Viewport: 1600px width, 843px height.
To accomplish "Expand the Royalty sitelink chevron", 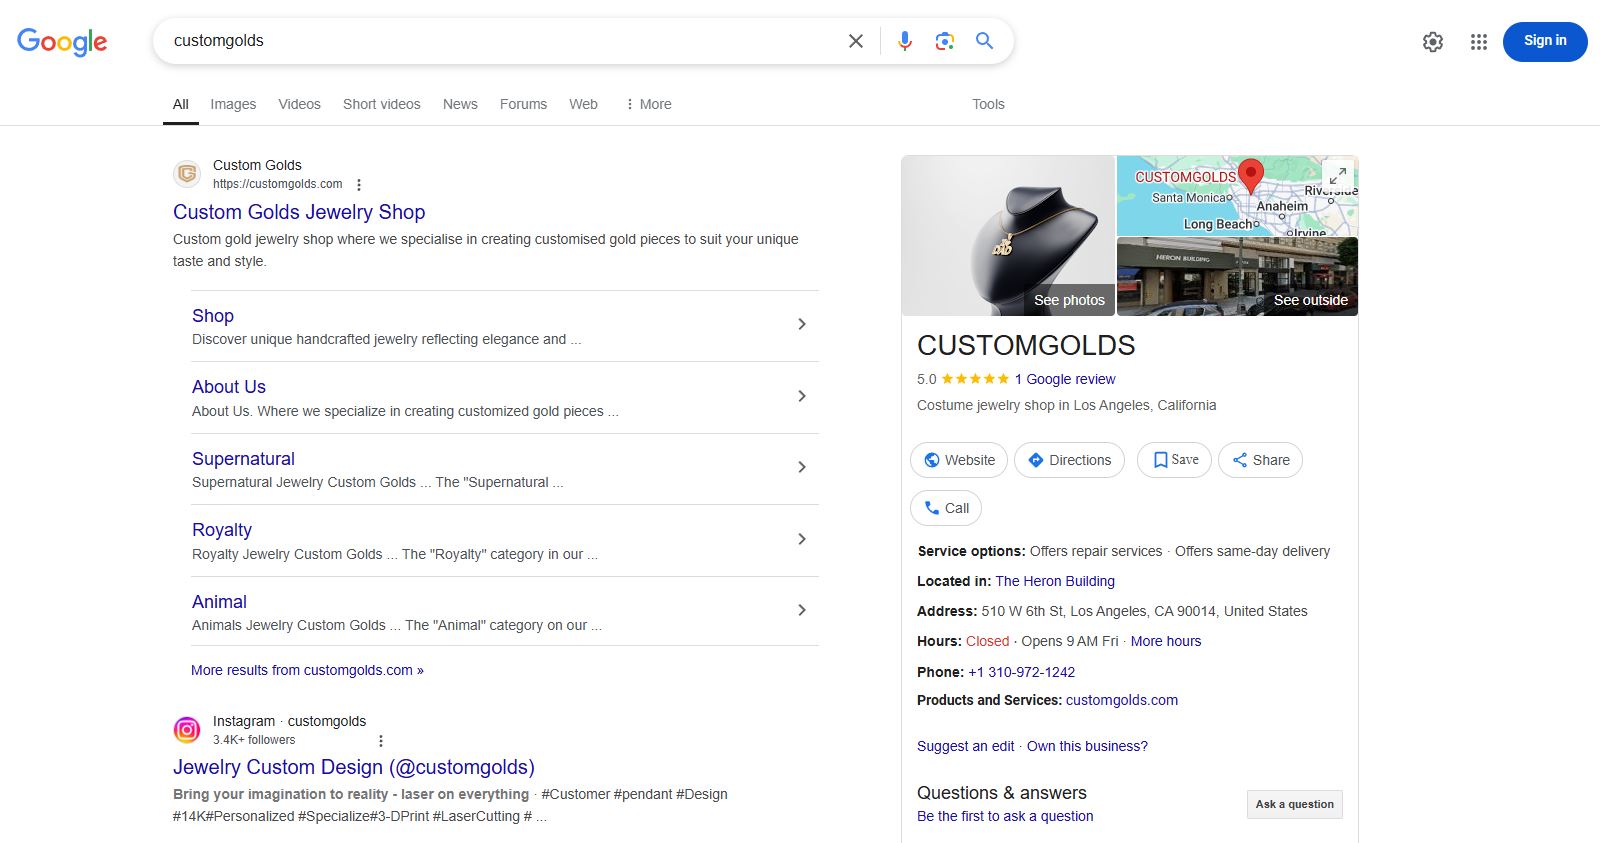I will pyautogui.click(x=802, y=539).
